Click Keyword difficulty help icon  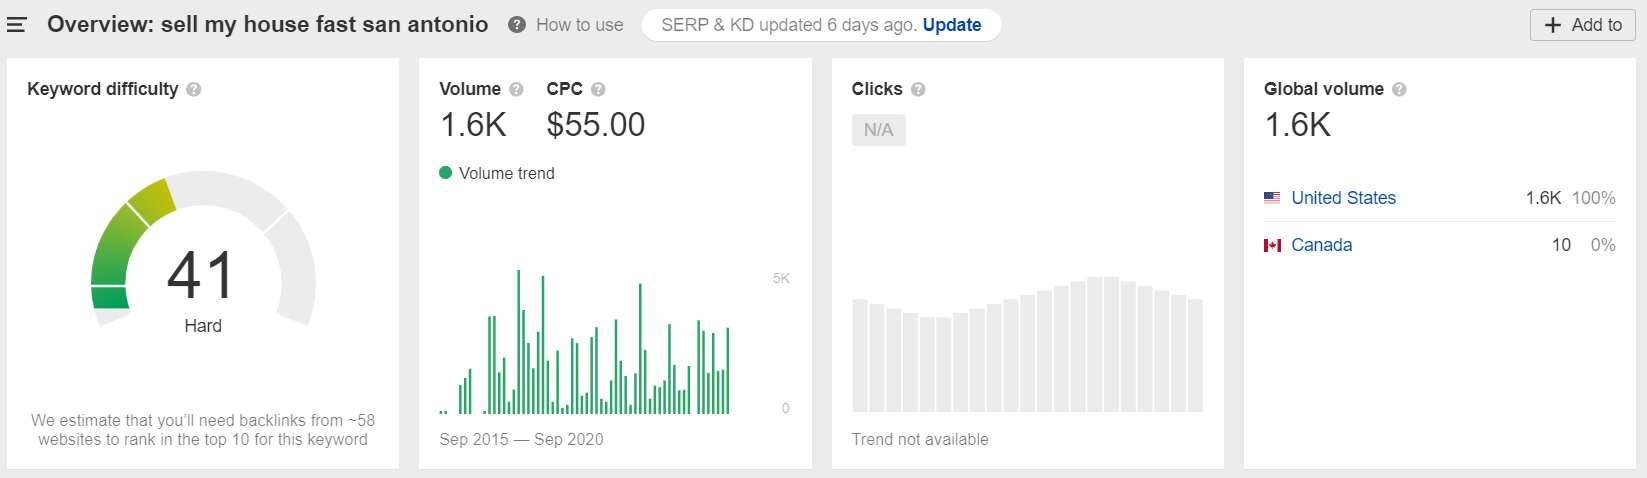coord(194,89)
